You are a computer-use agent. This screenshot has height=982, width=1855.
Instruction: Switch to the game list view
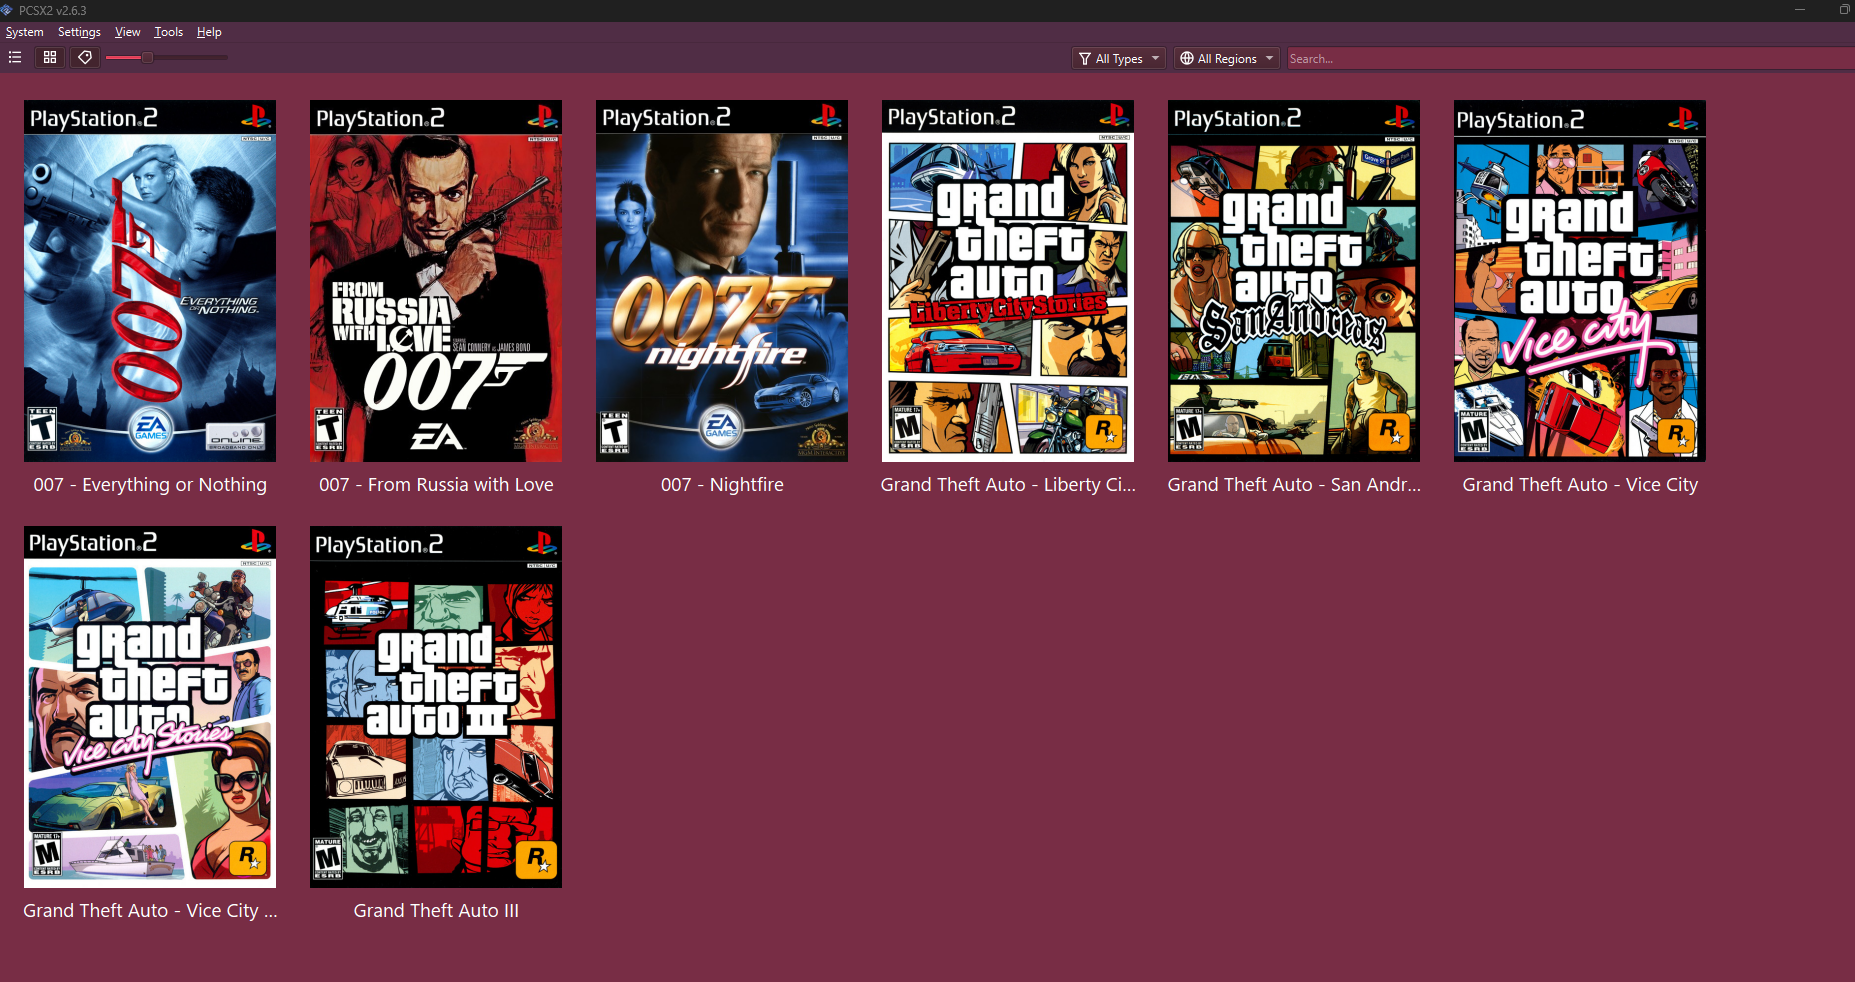[x=15, y=58]
